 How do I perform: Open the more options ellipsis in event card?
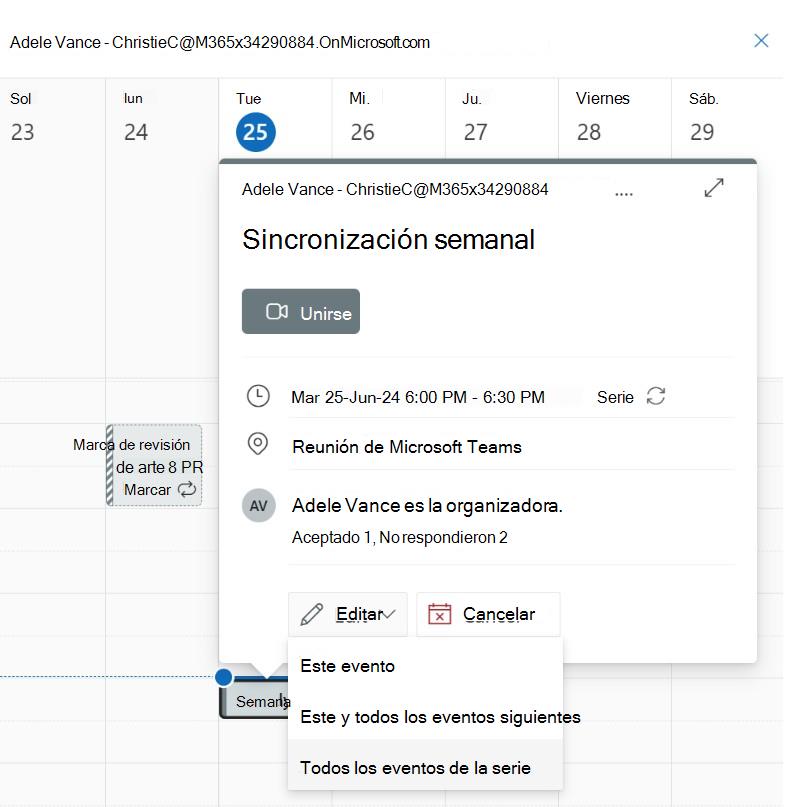624,194
